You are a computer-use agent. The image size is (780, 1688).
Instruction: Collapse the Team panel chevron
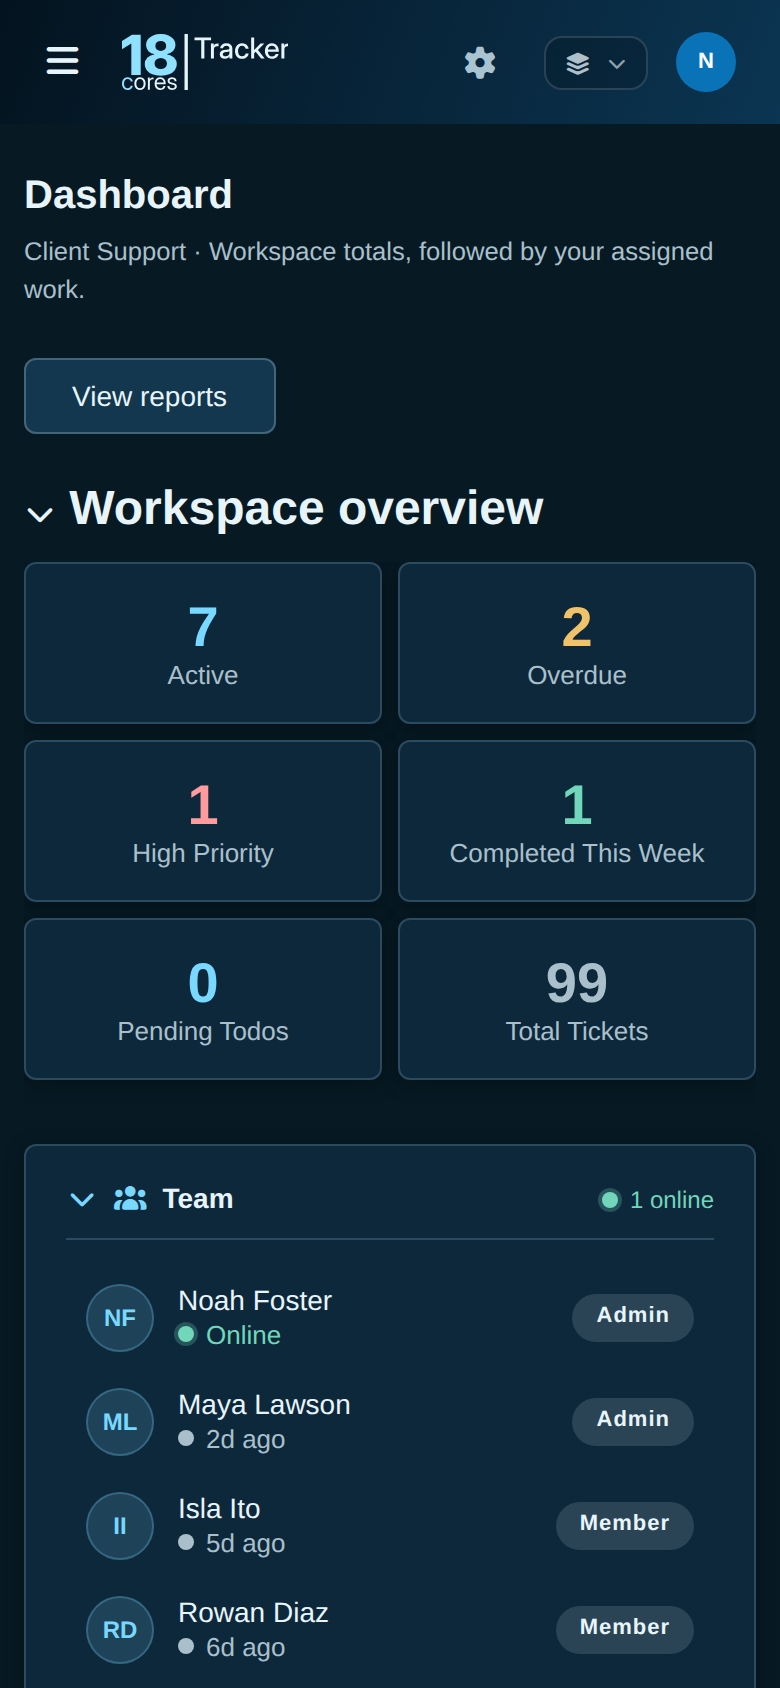82,1199
